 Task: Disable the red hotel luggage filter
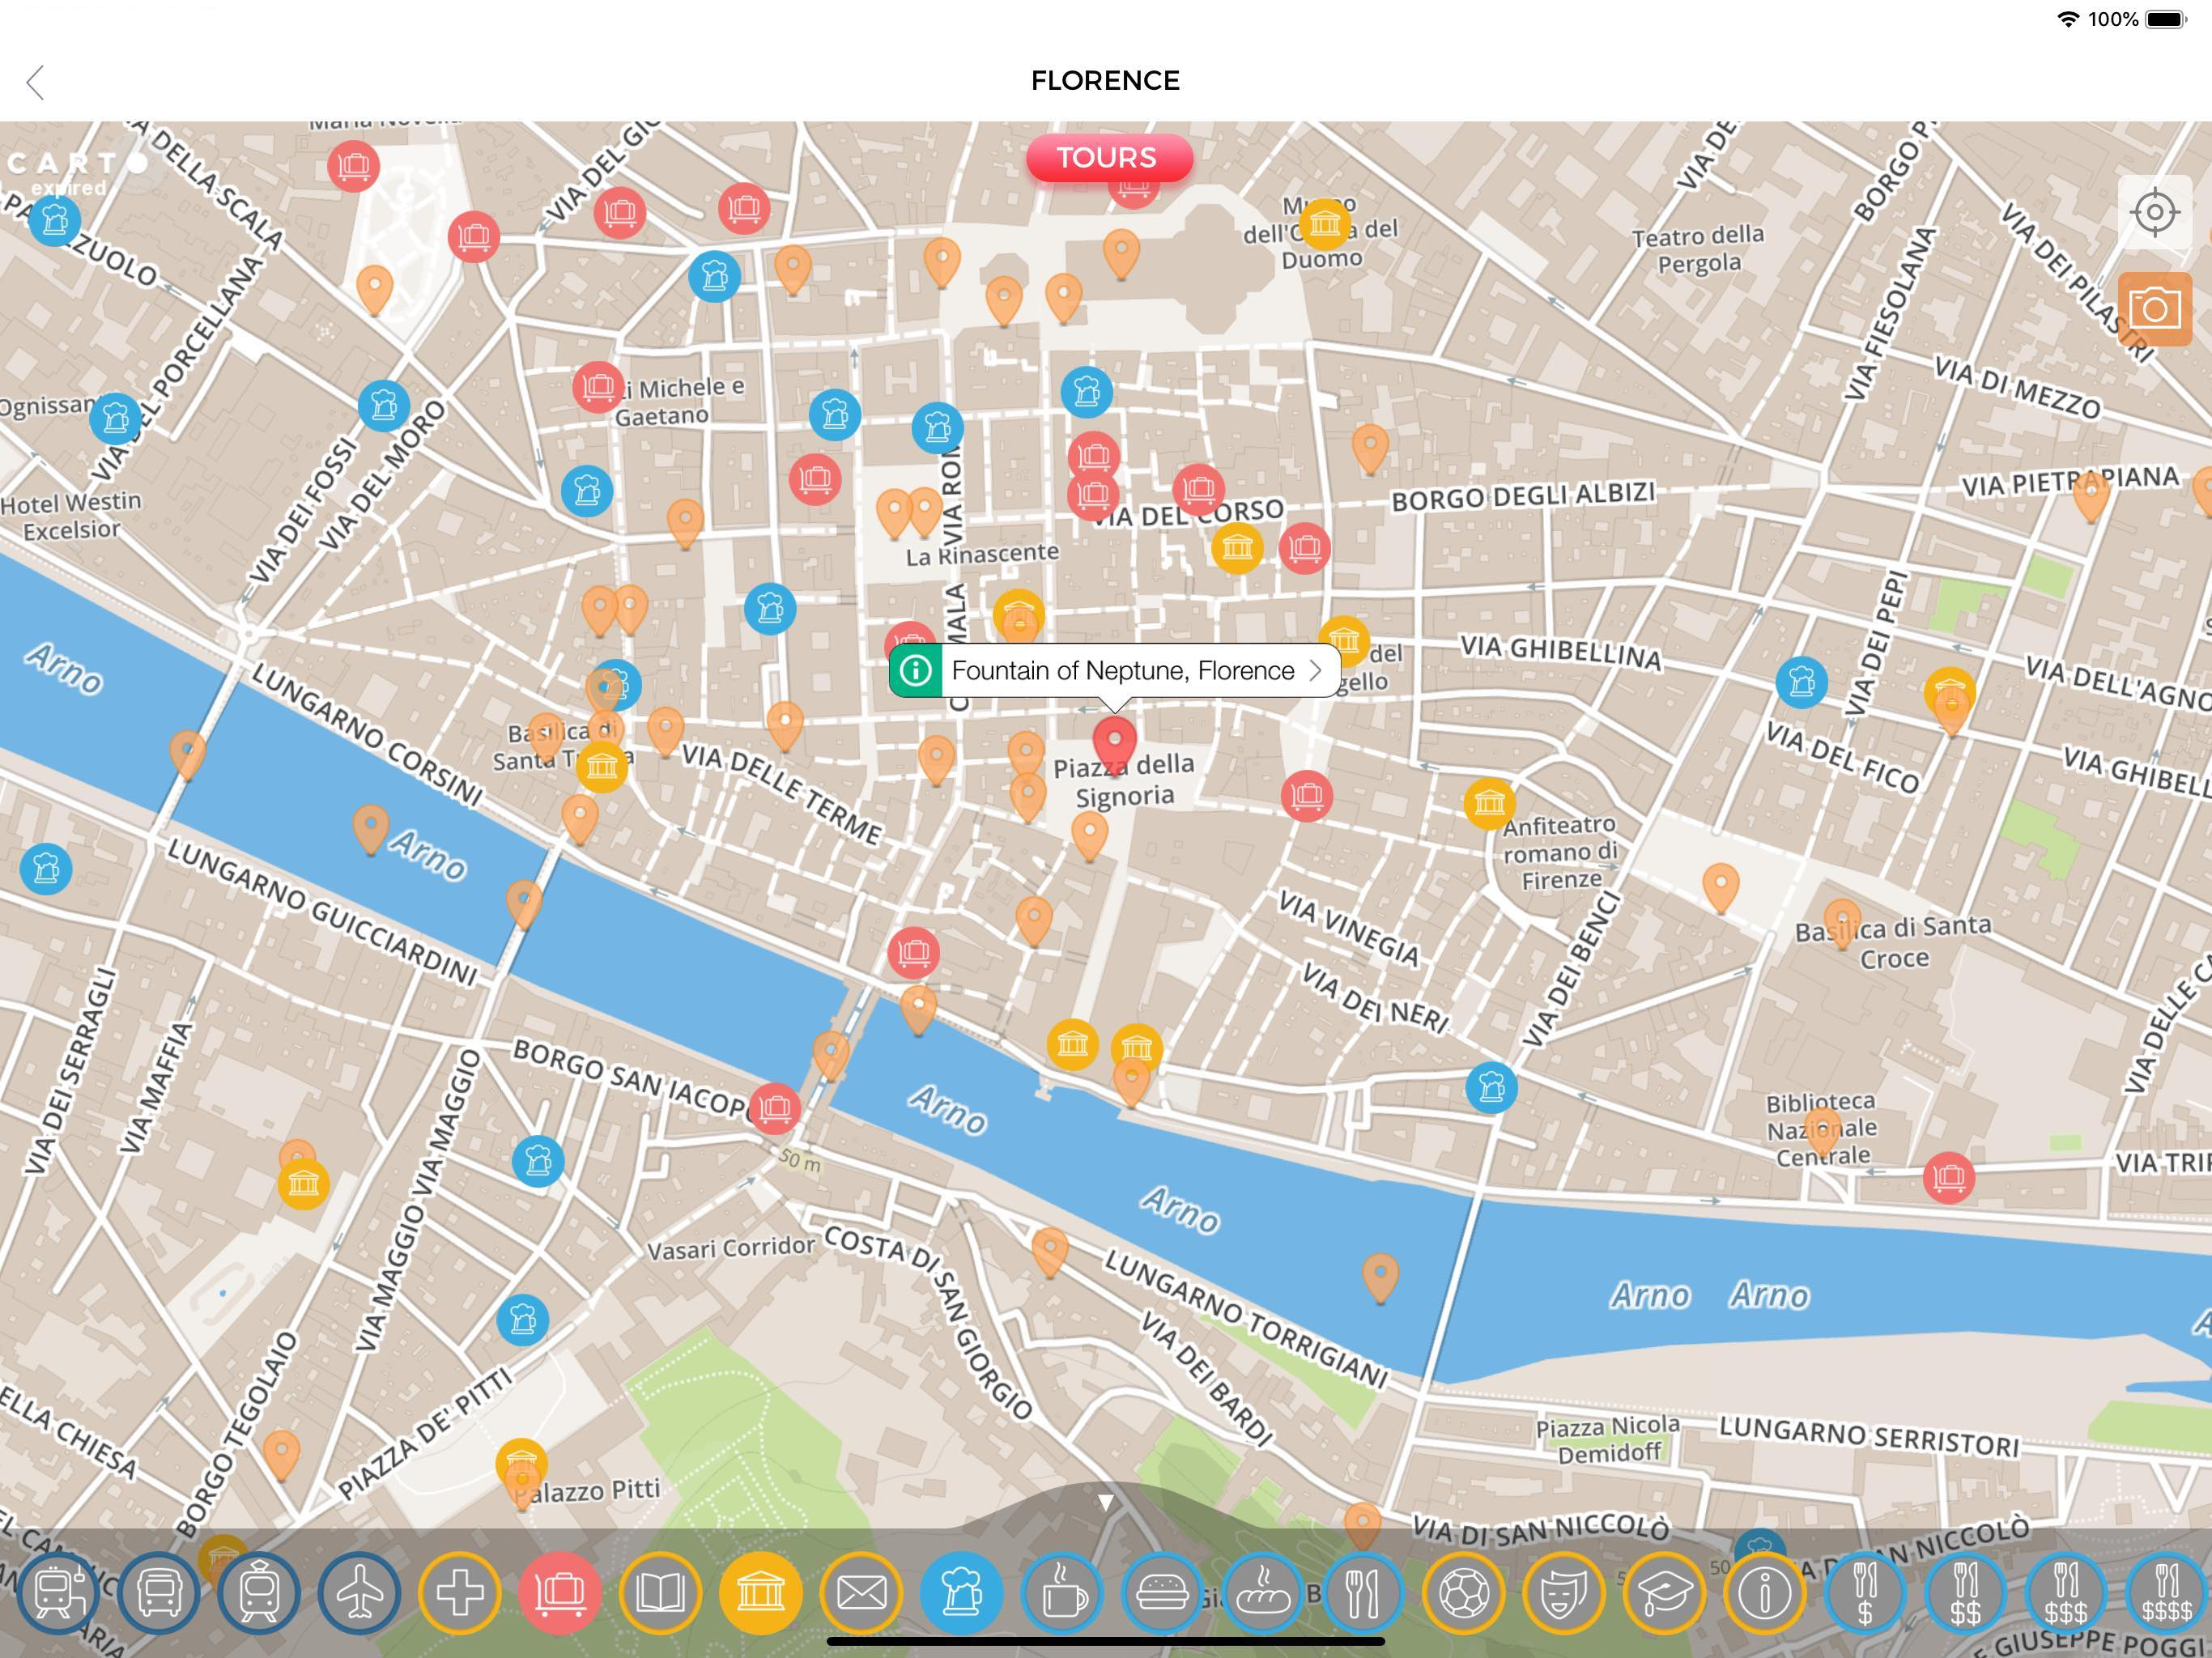[560, 1592]
